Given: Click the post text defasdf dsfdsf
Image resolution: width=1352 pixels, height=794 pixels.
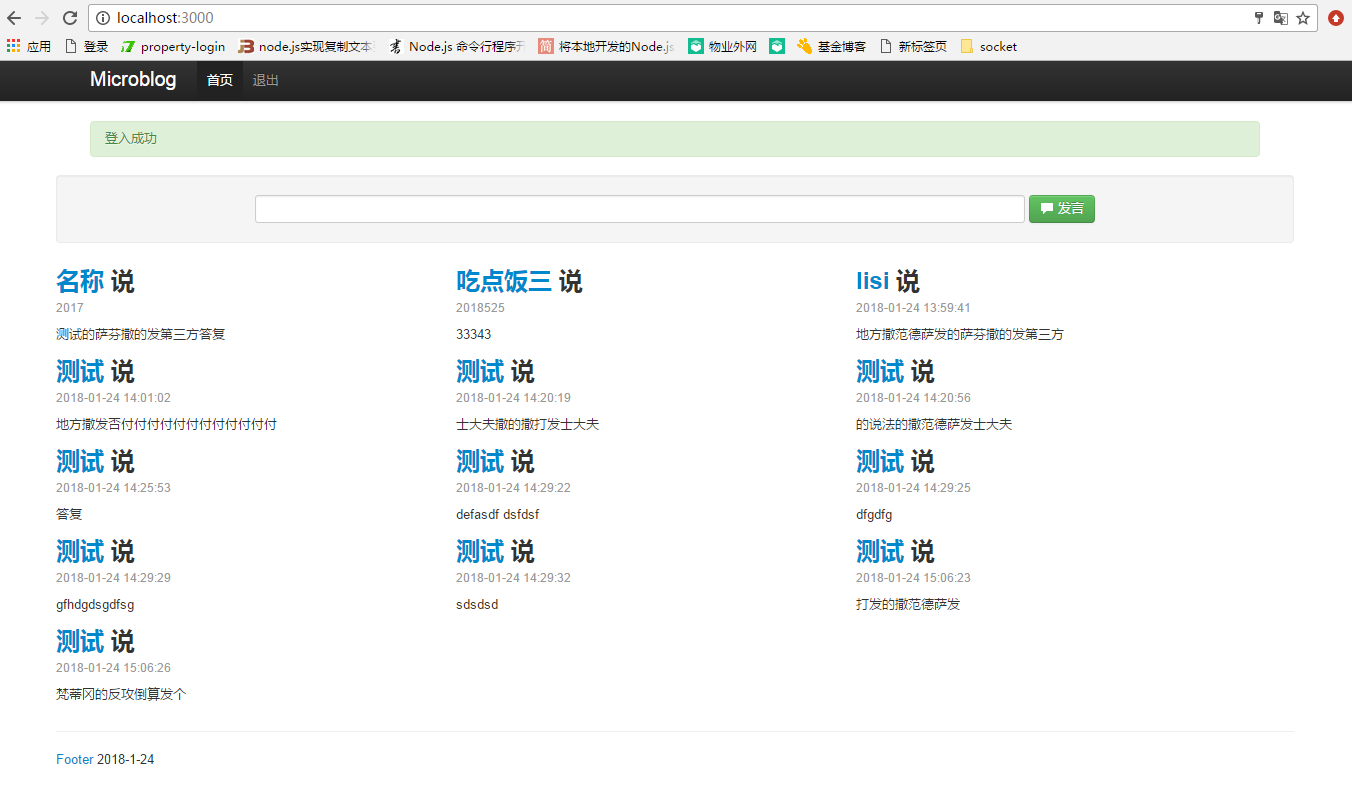Looking at the screenshot, I should pos(498,514).
